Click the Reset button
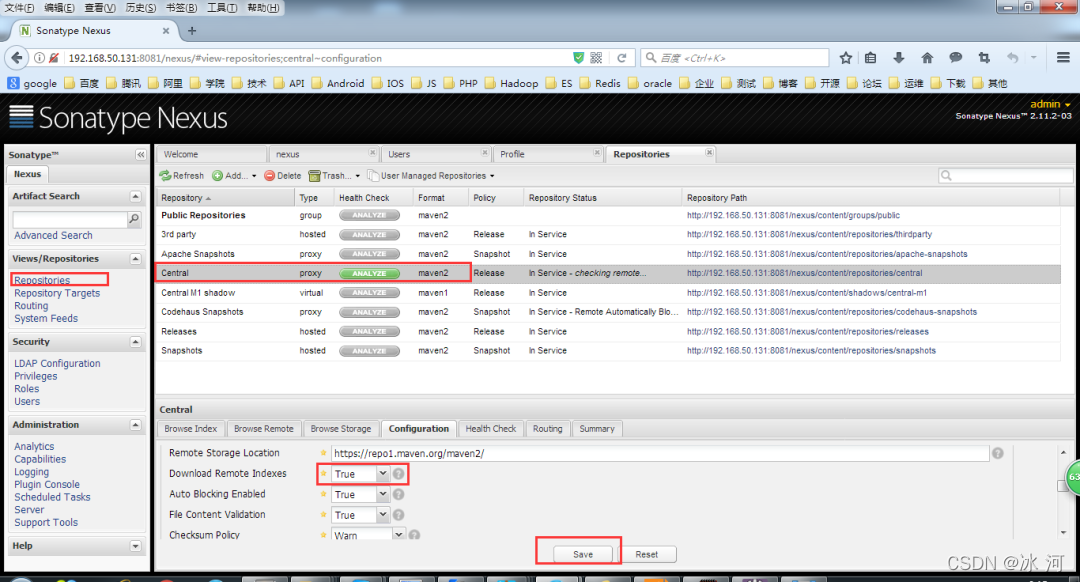The height and width of the screenshot is (582, 1080). pyautogui.click(x=646, y=554)
